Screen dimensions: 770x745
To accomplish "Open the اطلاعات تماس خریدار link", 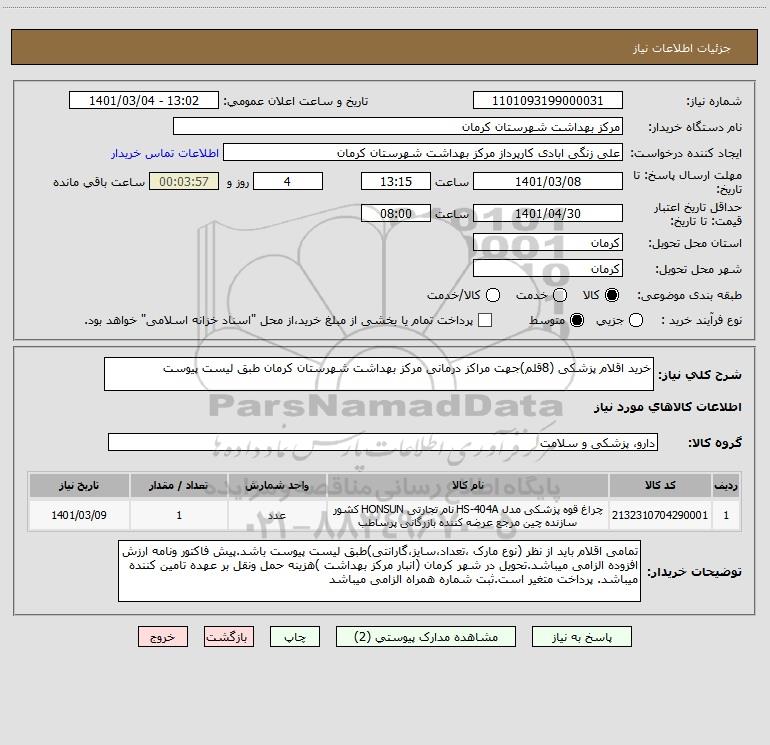I will click(165, 153).
